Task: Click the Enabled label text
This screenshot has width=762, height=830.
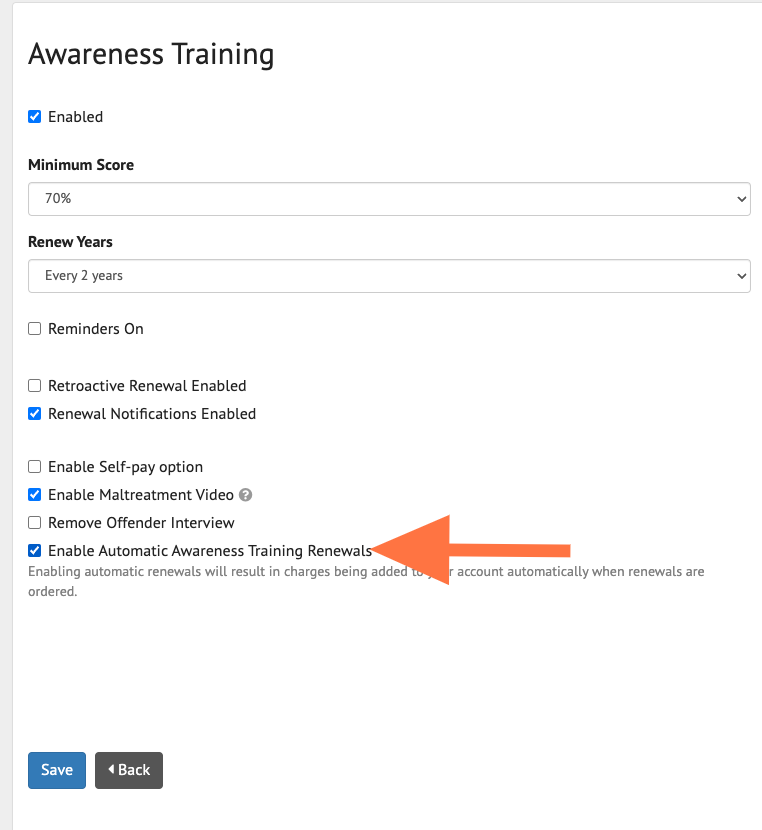Action: (76, 117)
